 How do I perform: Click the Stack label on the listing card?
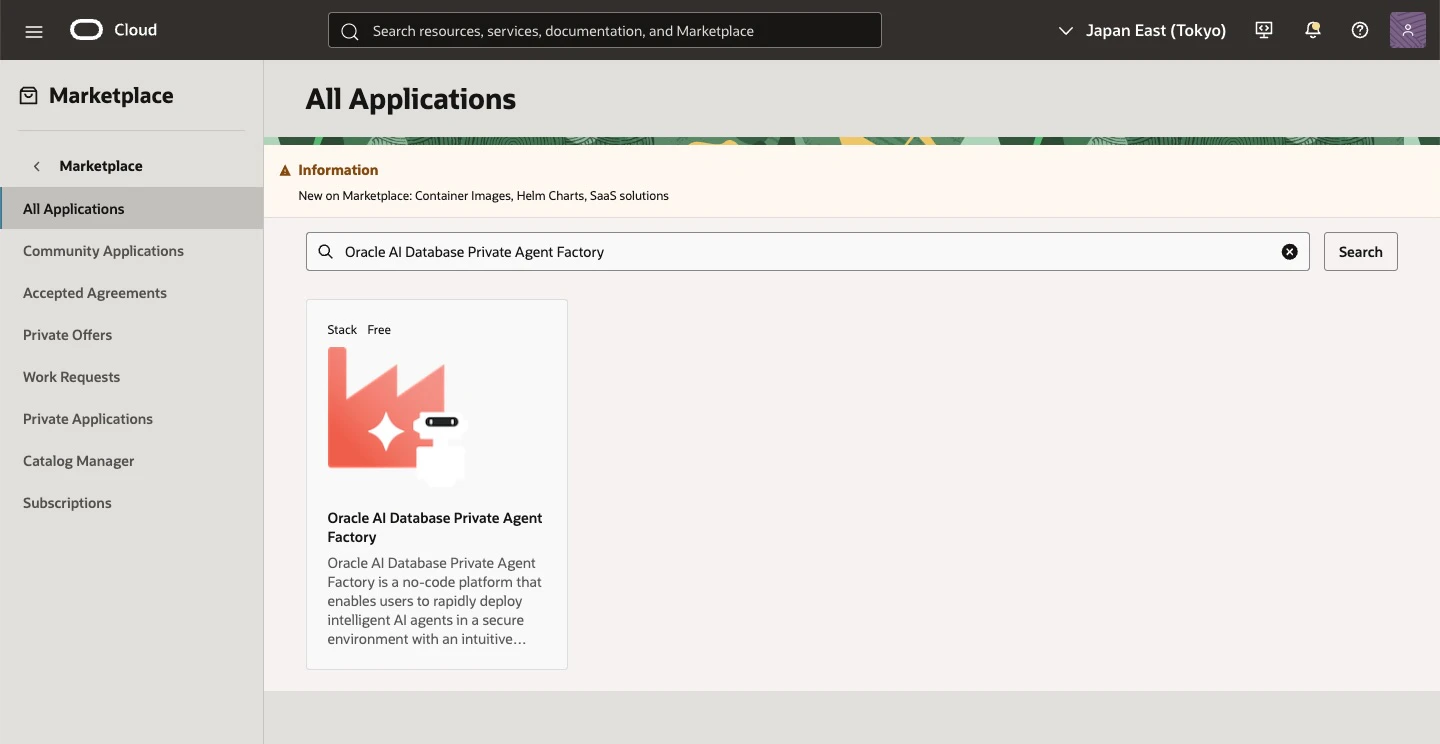342,330
